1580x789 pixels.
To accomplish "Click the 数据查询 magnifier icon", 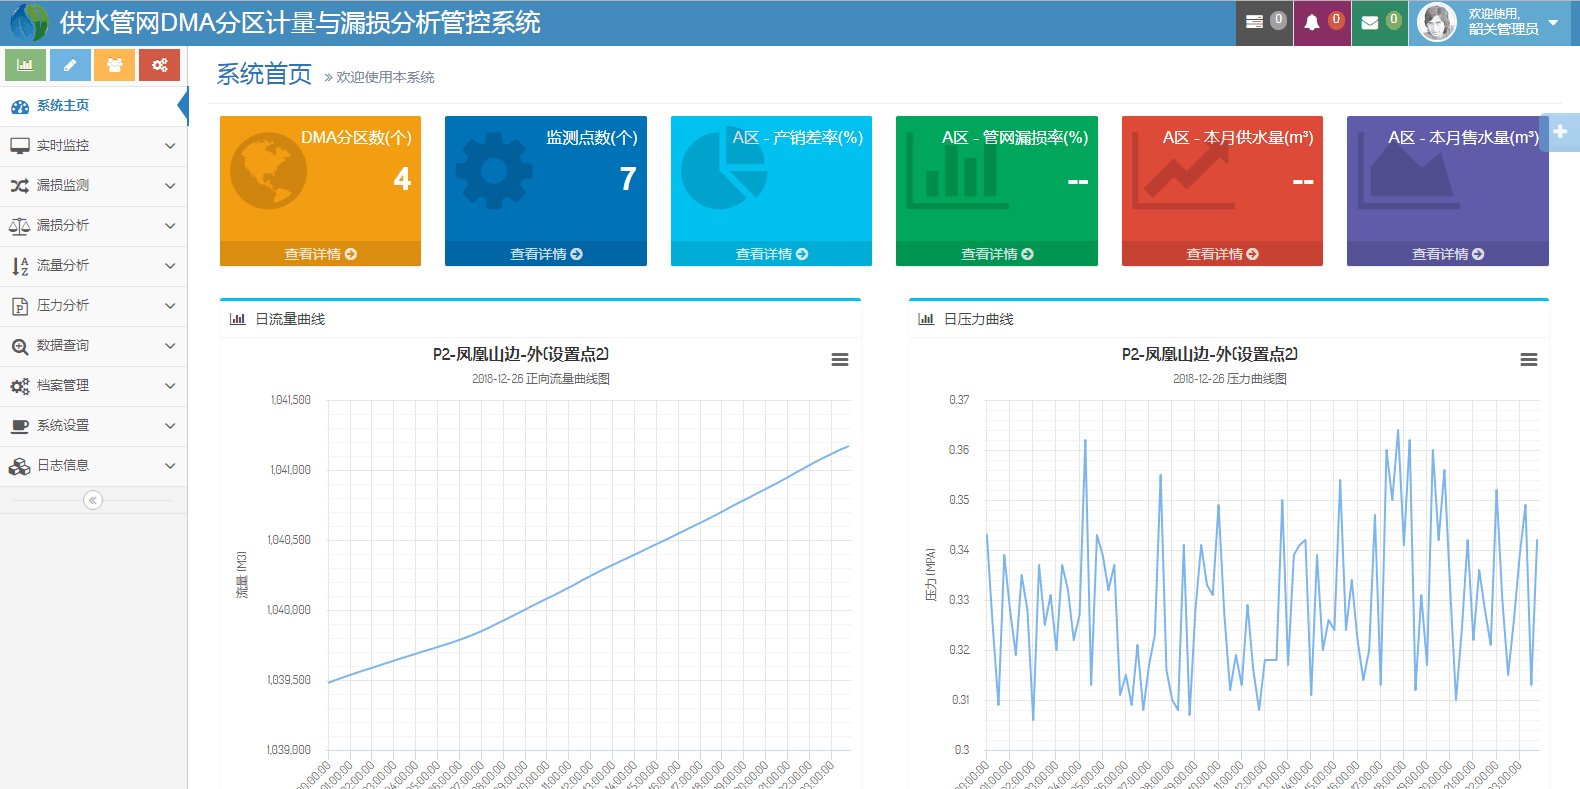I will point(19,347).
